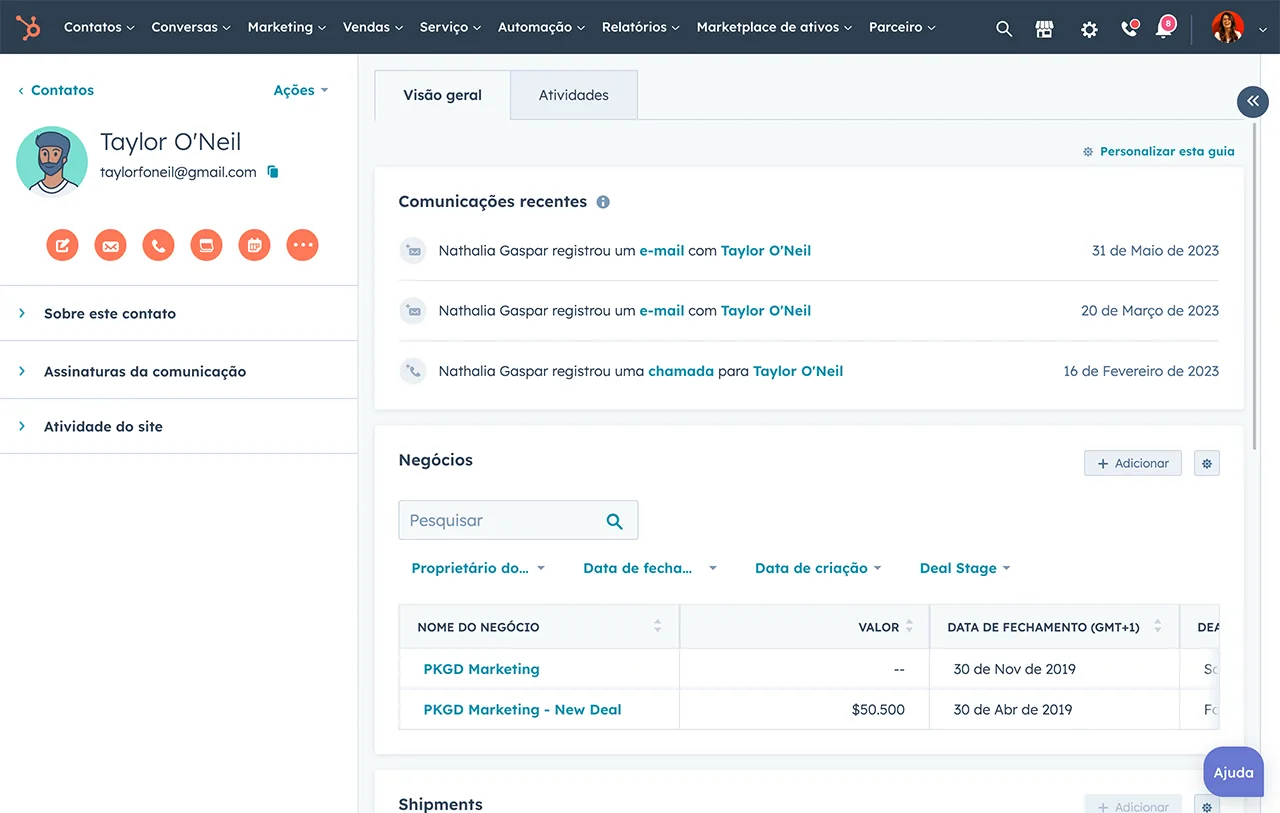Click the orange task creation button
1280x813 pixels.
pos(206,245)
